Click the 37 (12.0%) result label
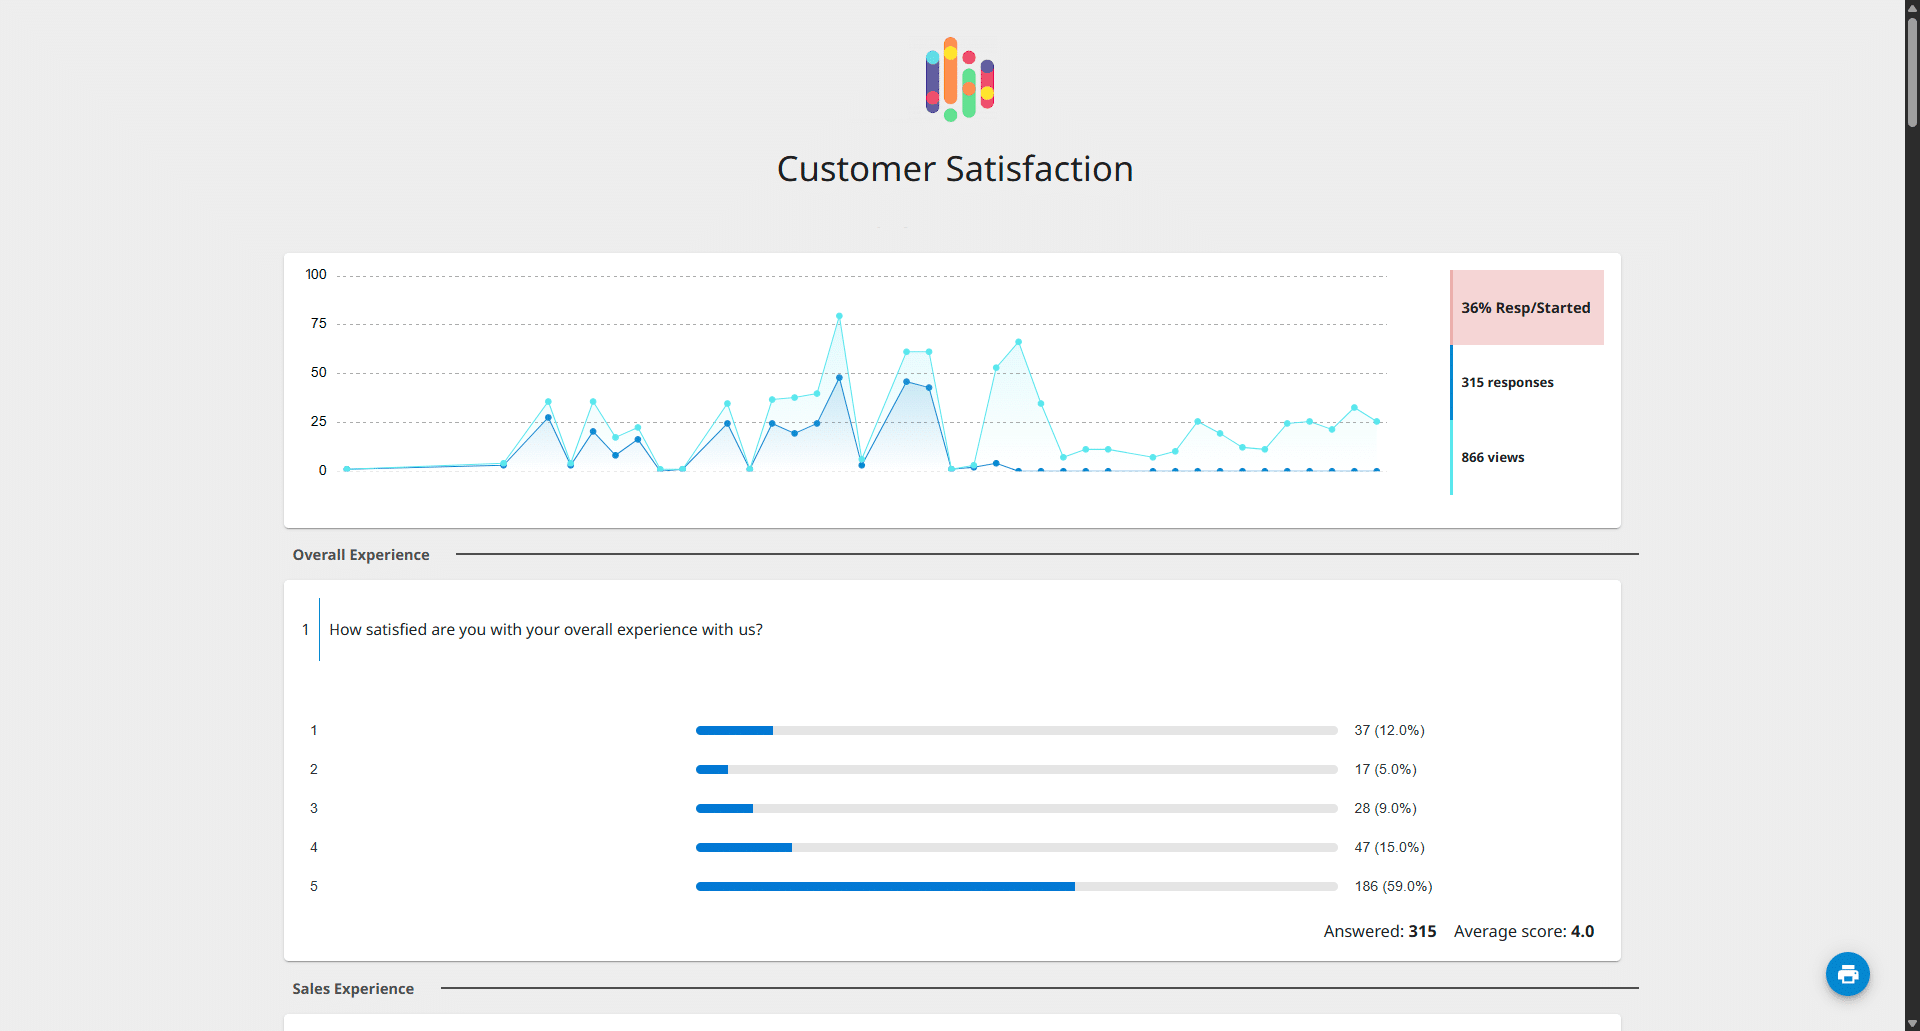Viewport: 1920px width, 1031px height. coord(1389,731)
